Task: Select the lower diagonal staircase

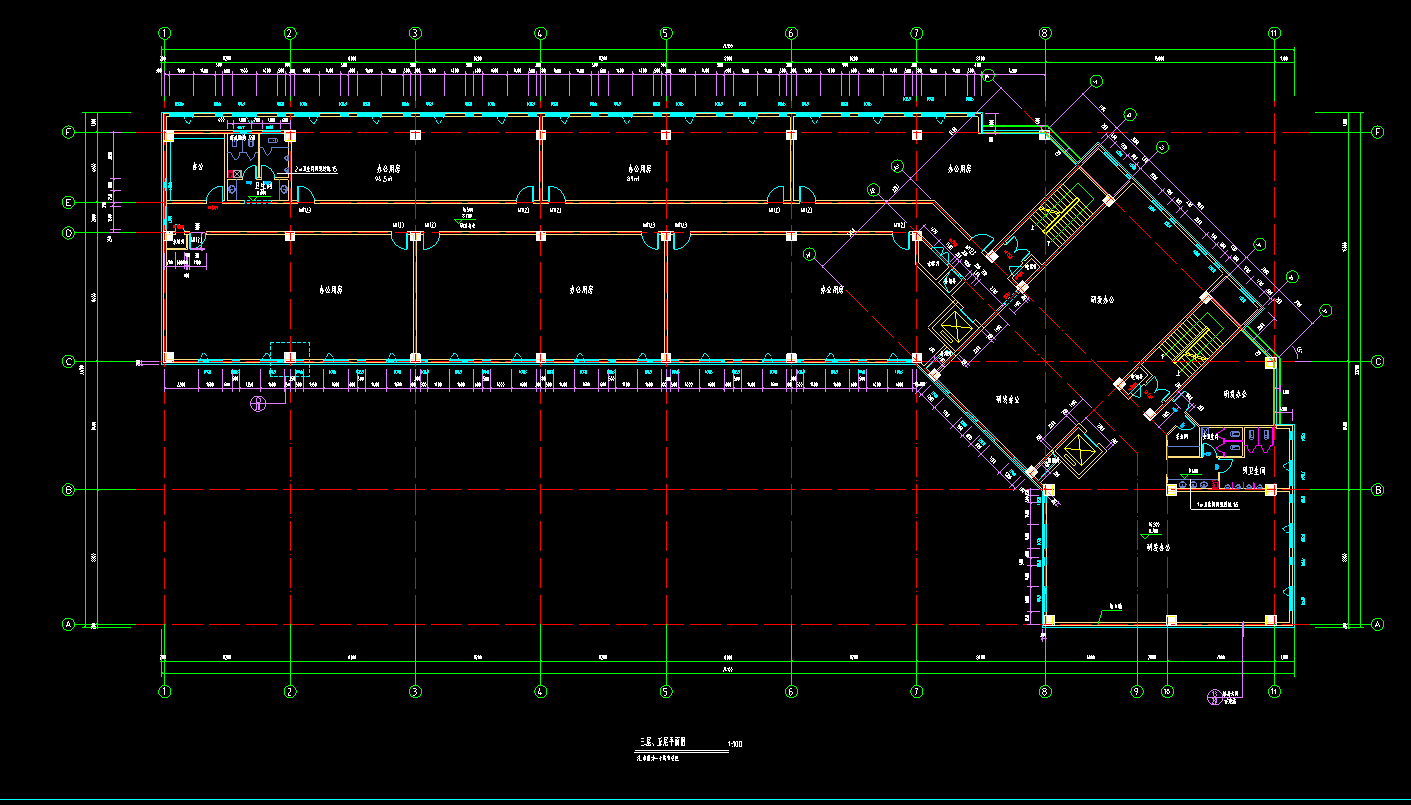Action: [1187, 343]
